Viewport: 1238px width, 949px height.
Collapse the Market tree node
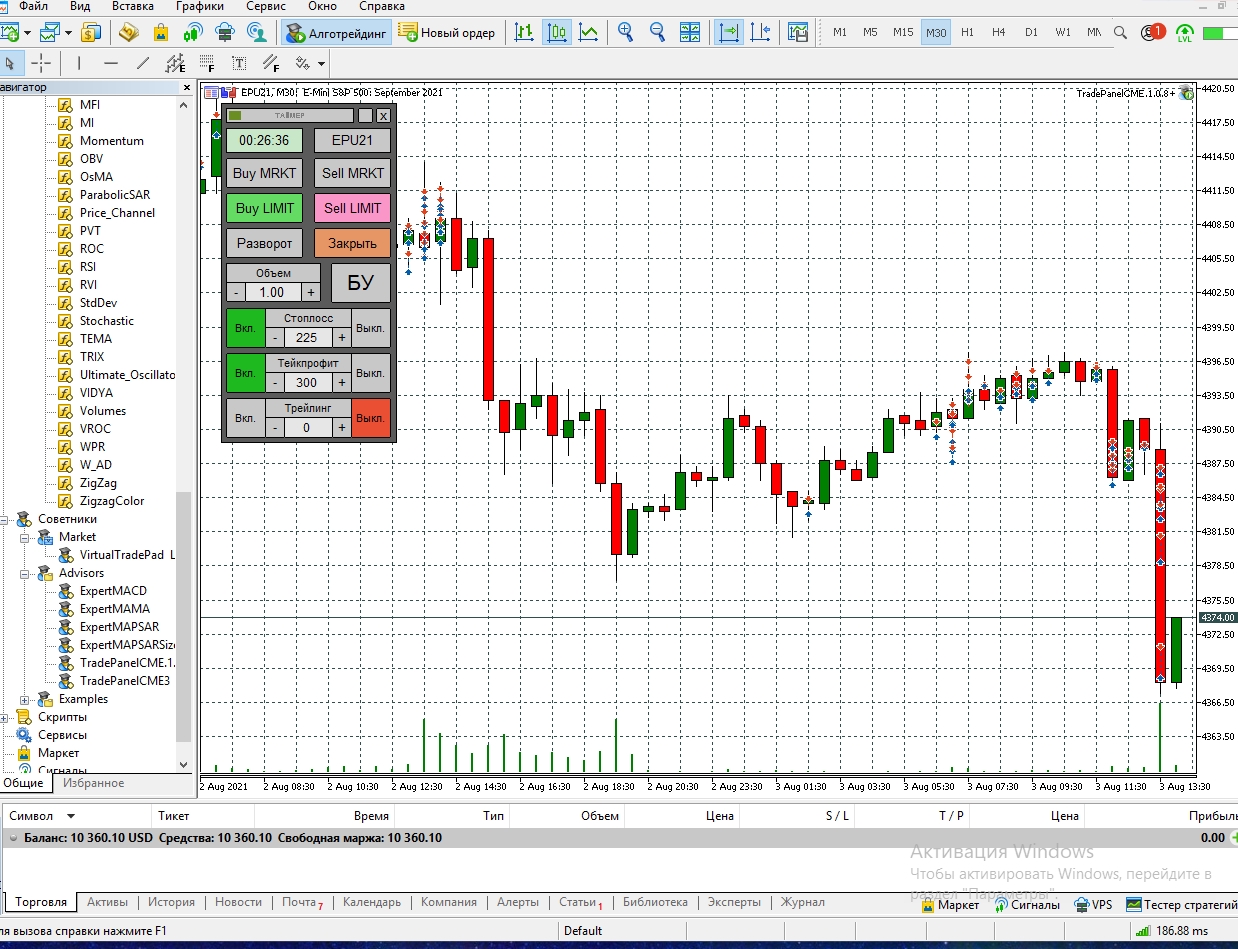[x=24, y=537]
